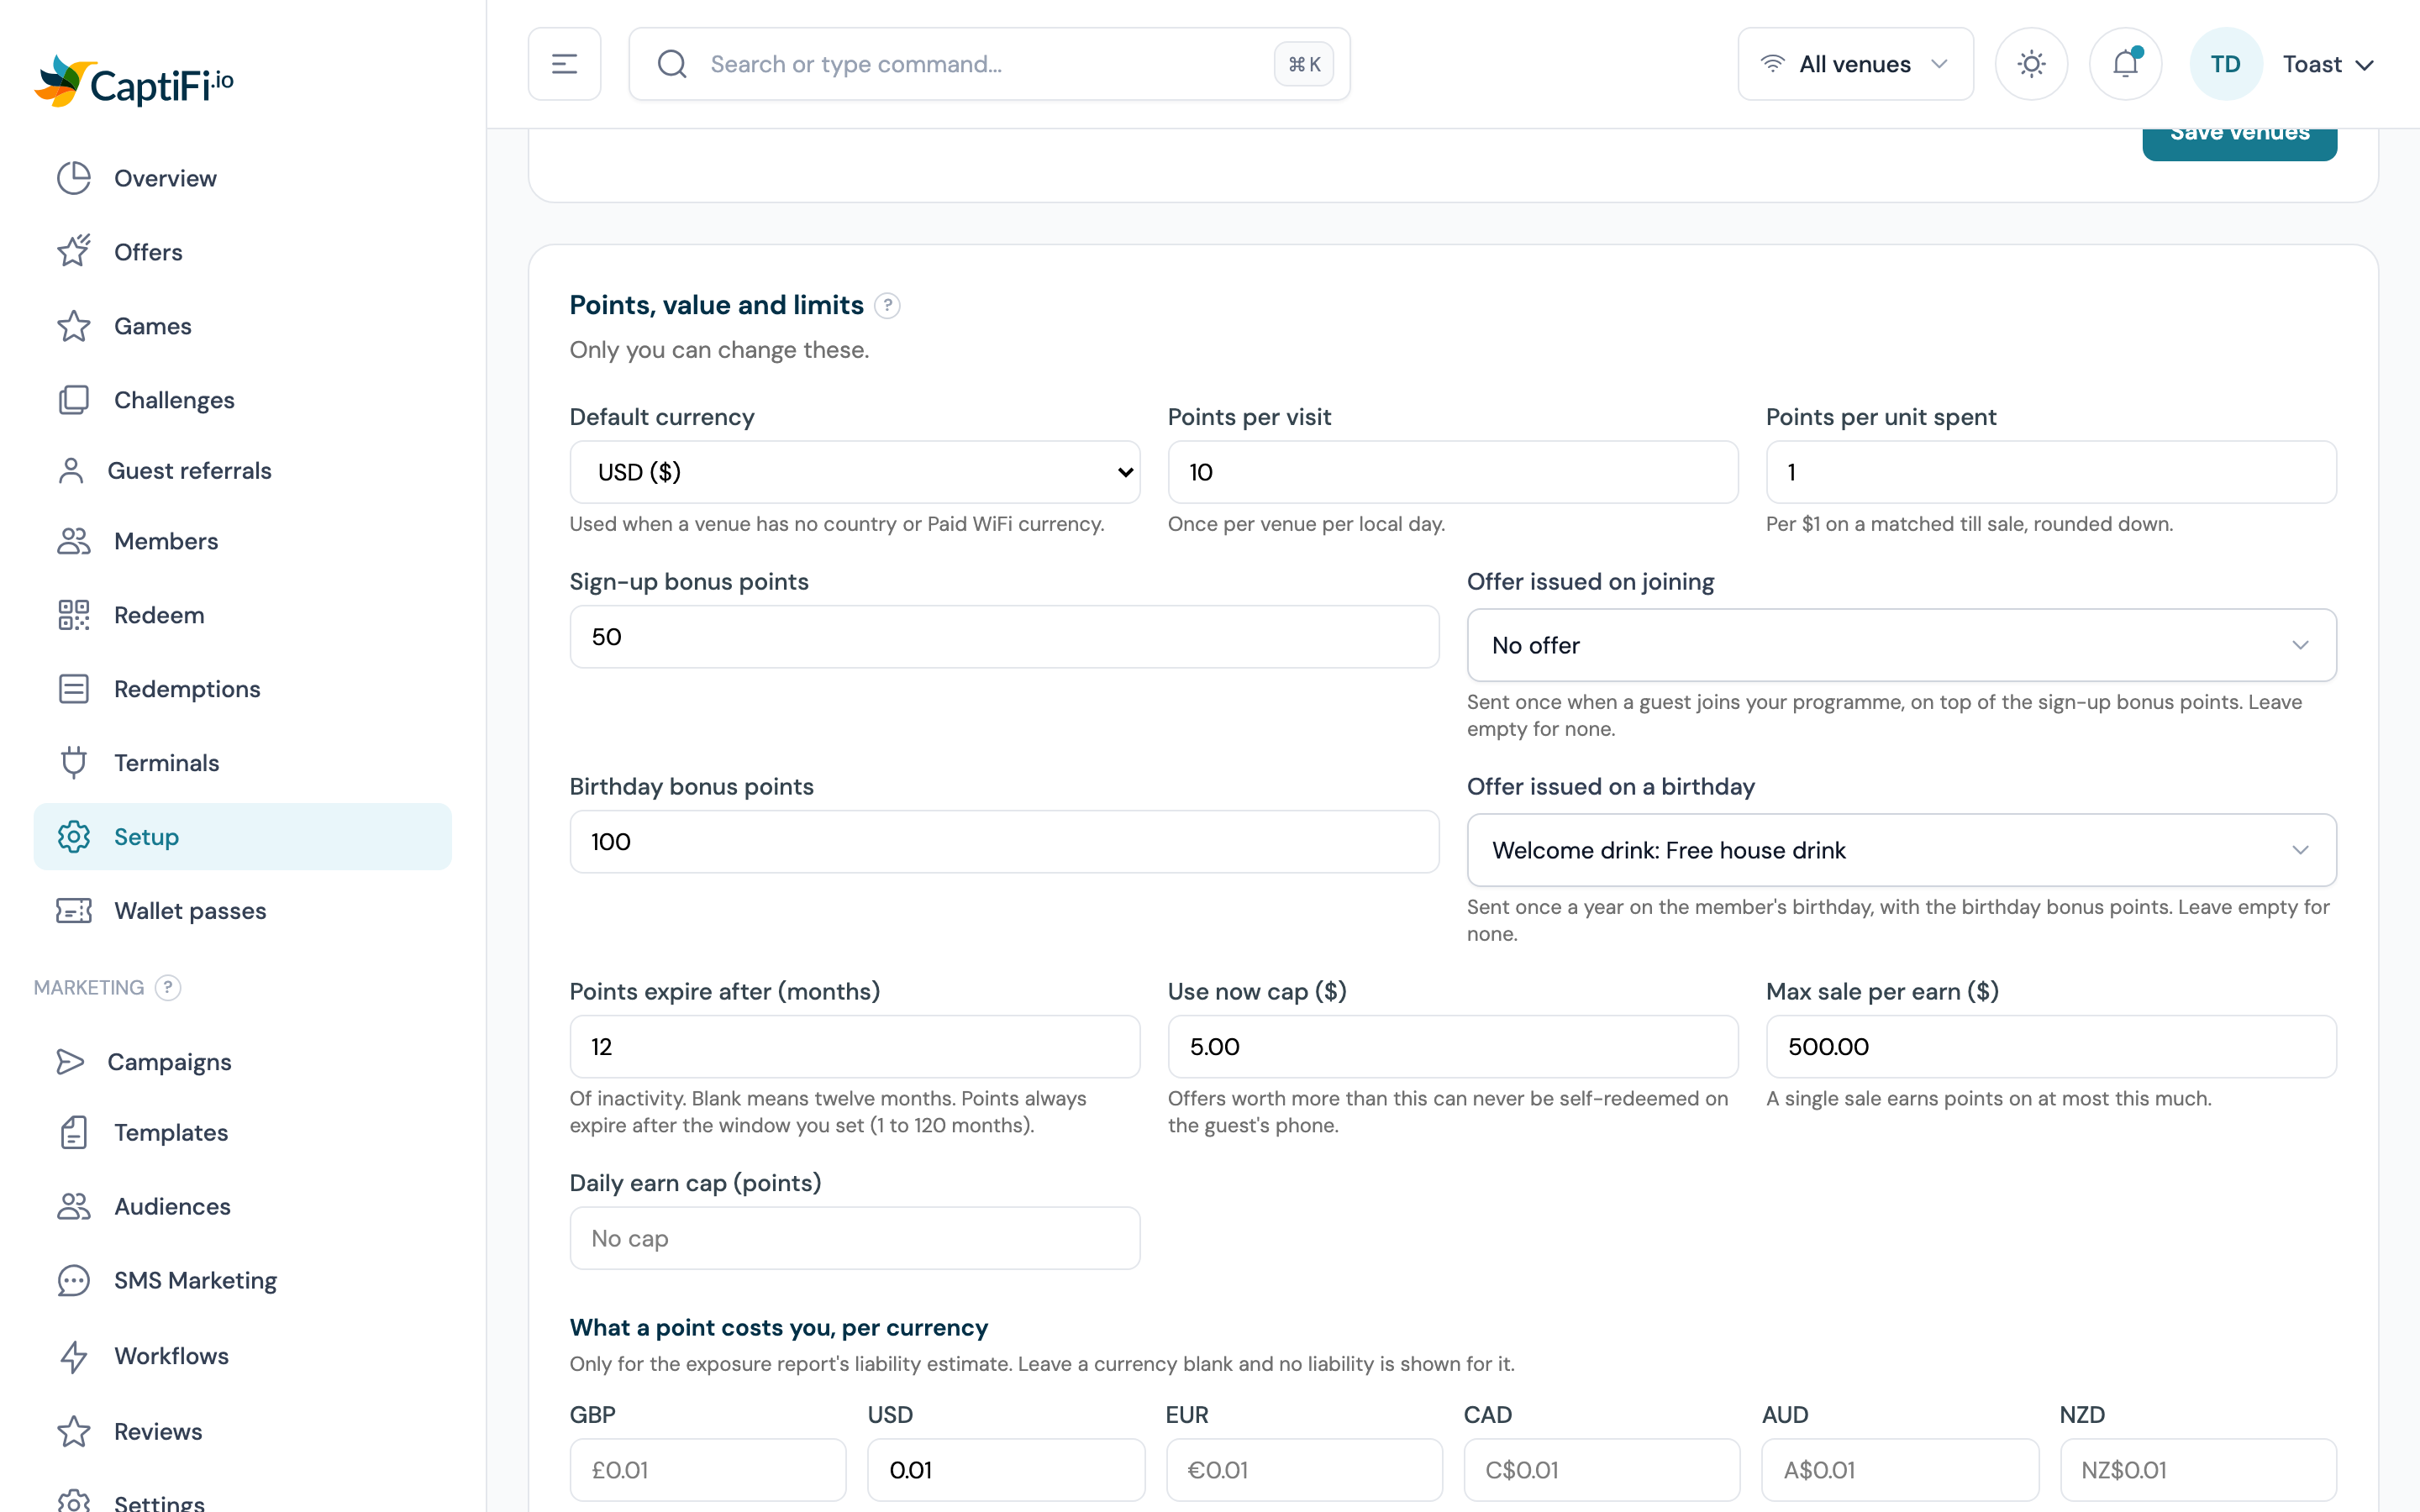Image resolution: width=2420 pixels, height=1512 pixels.
Task: Click the Redemptions list icon
Action: (73, 689)
